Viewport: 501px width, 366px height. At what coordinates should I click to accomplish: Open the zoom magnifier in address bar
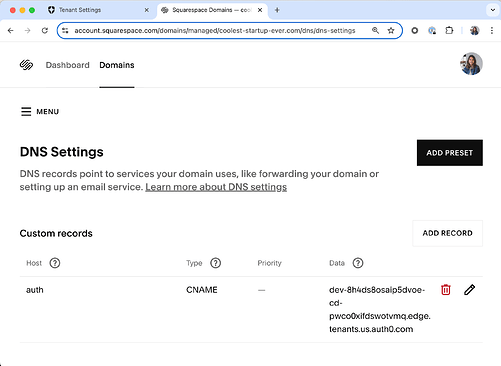point(375,31)
